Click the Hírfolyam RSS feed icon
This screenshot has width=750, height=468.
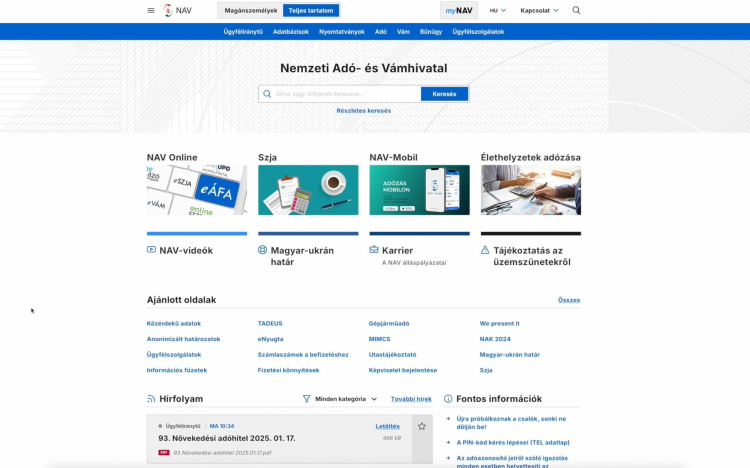[152, 399]
